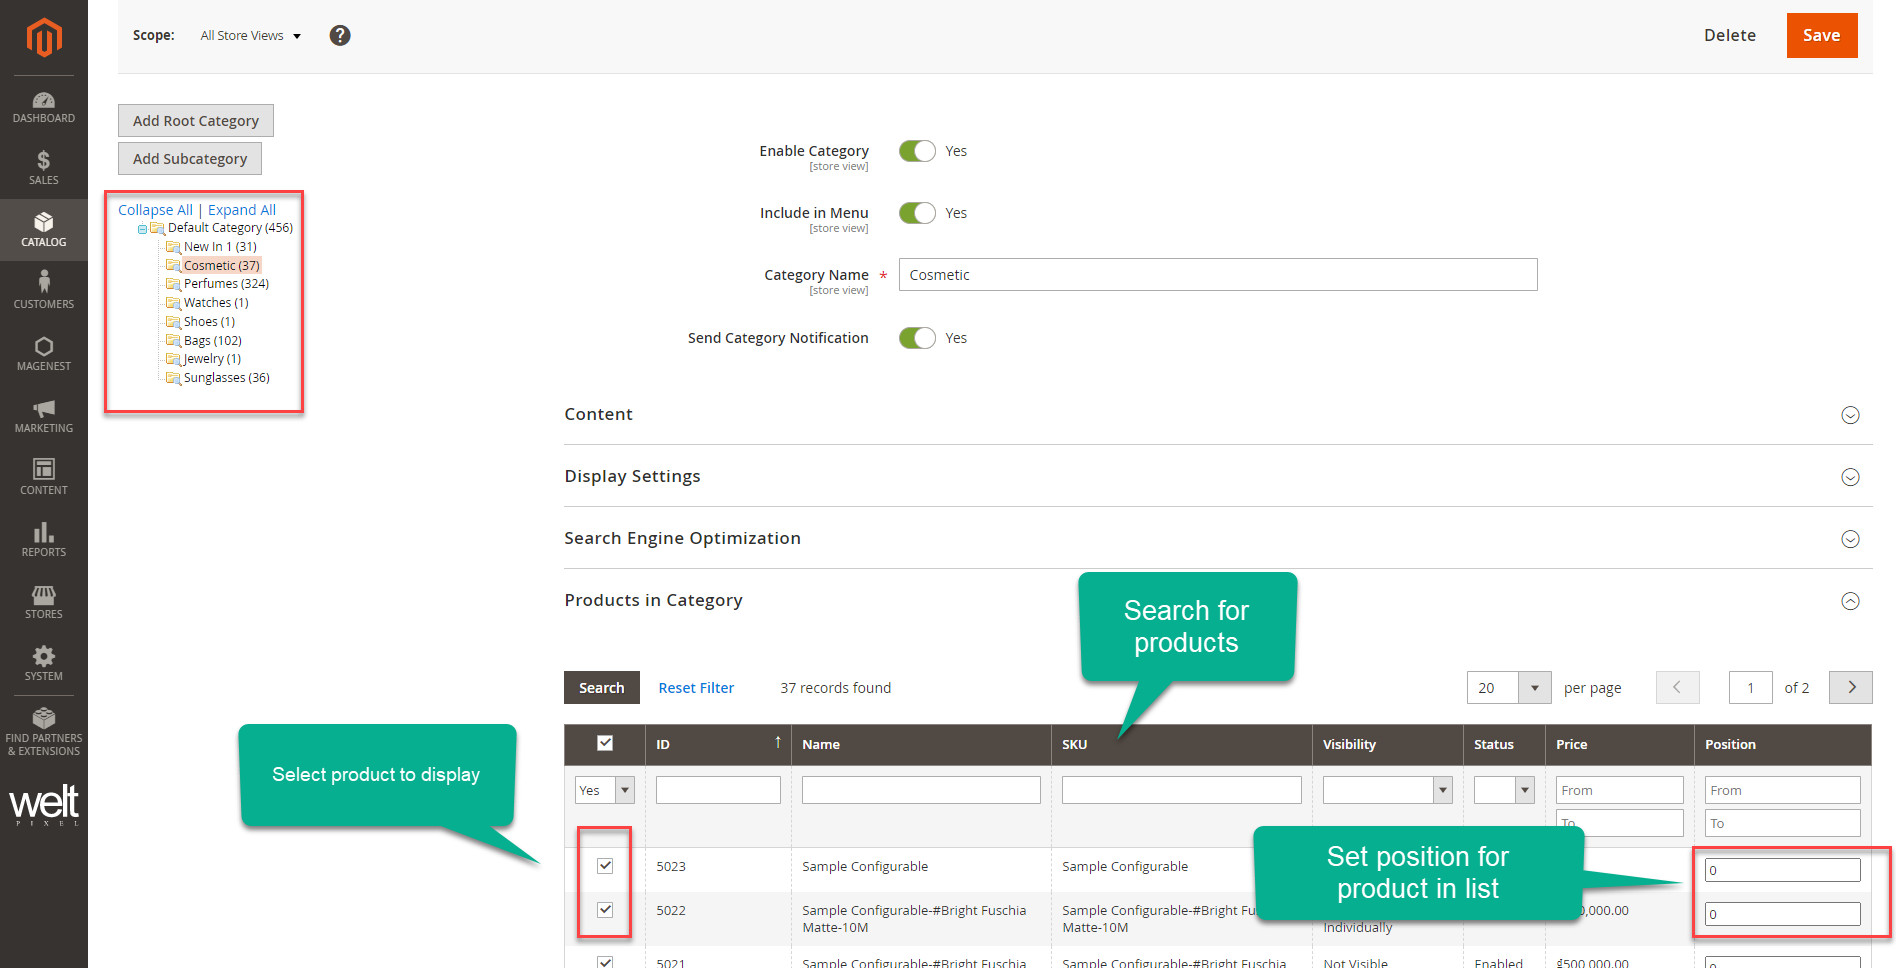Click the Magento logo icon
Viewport: 1896px width, 968px height.
pyautogui.click(x=44, y=38)
